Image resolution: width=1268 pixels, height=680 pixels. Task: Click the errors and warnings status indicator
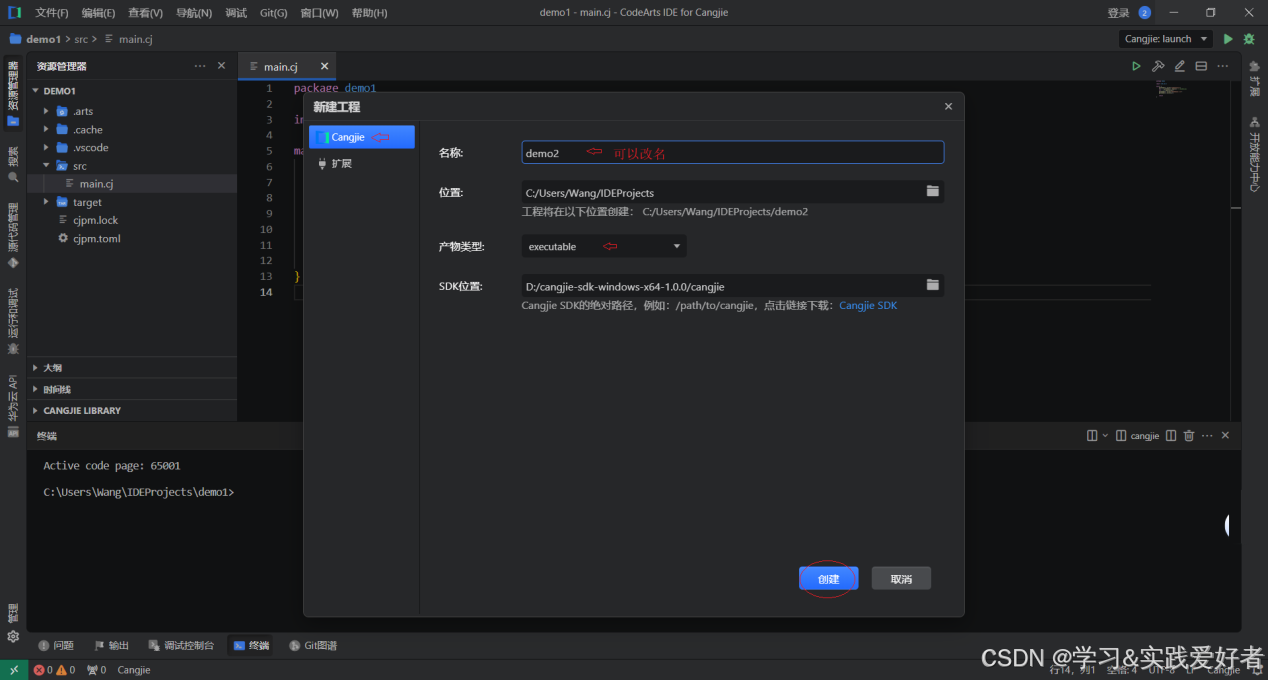tap(54, 670)
